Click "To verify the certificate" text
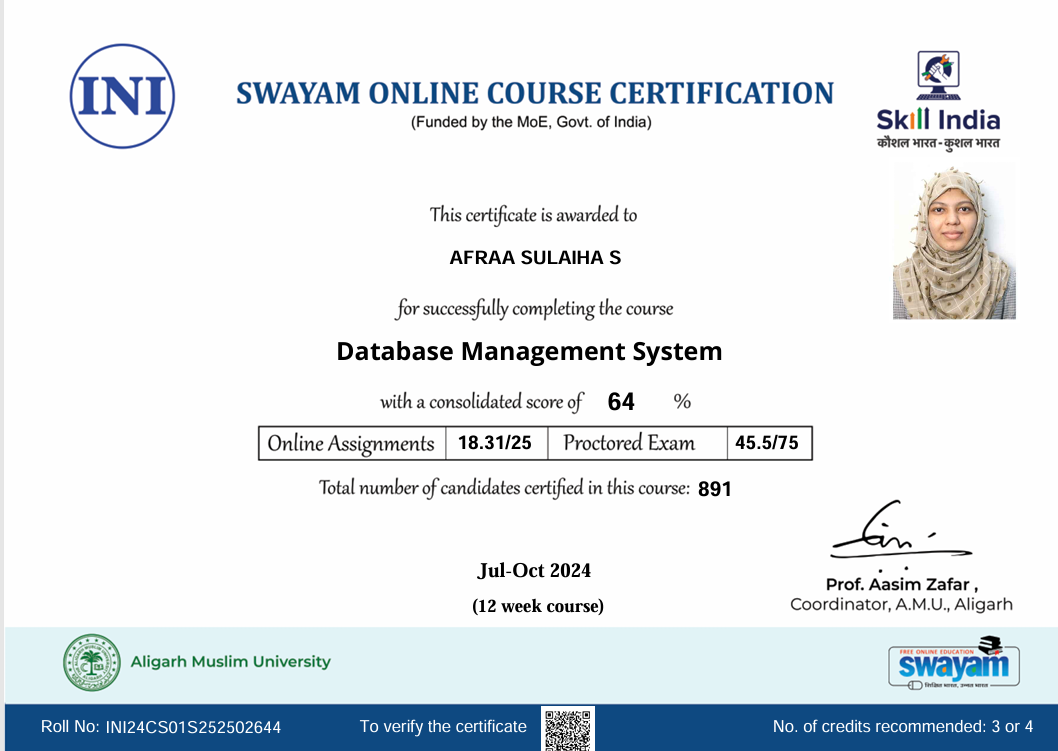Viewport: 1058px width, 751px height. (x=443, y=727)
